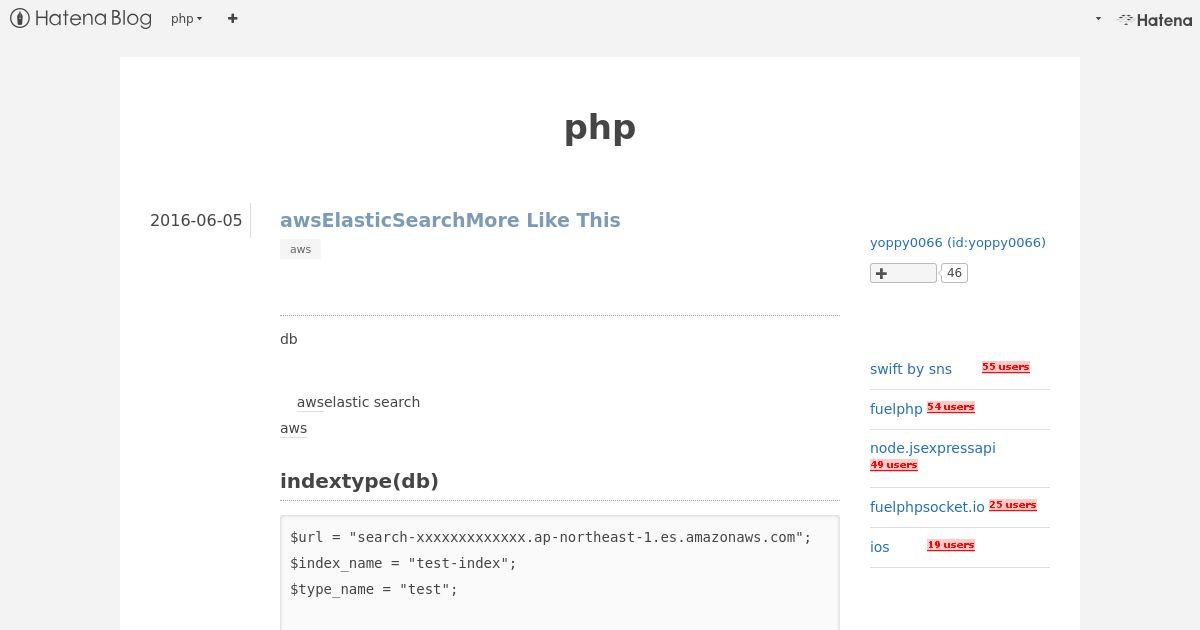The image size is (1200, 630).
Task: Expand the small arrow menu beside Hatena
Action: point(1098,19)
